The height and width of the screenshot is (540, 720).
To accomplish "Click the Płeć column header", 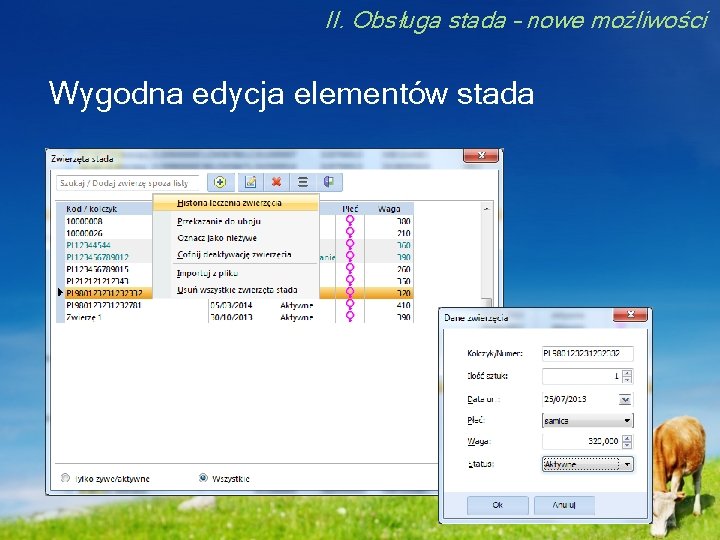I will click(x=350, y=209).
